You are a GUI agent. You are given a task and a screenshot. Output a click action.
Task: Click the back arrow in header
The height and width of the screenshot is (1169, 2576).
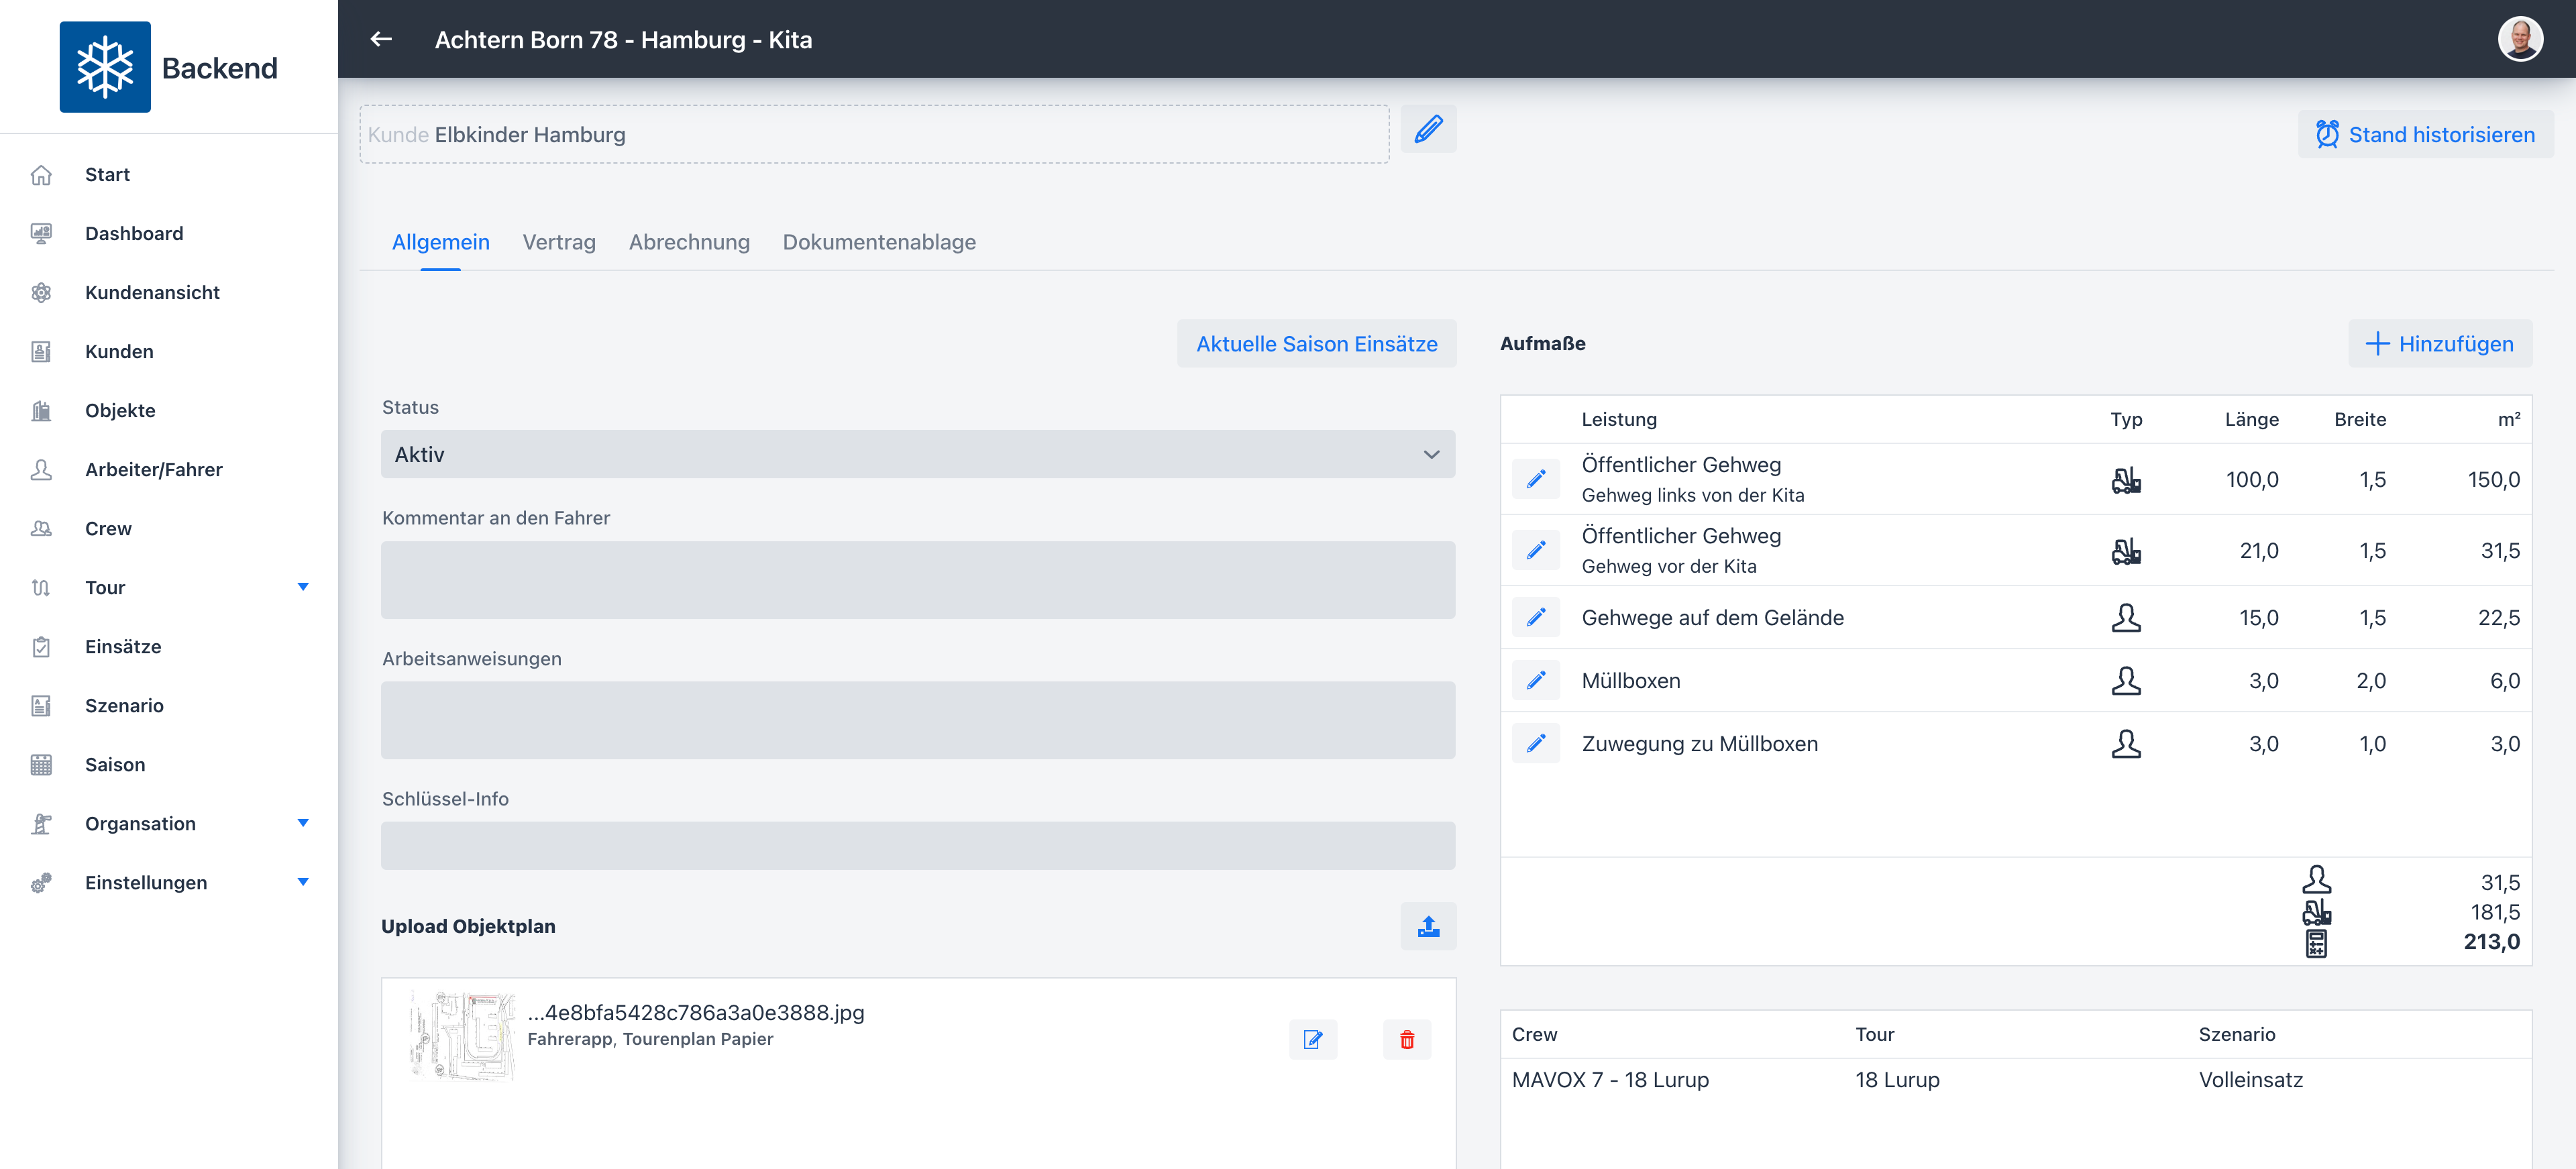381,39
